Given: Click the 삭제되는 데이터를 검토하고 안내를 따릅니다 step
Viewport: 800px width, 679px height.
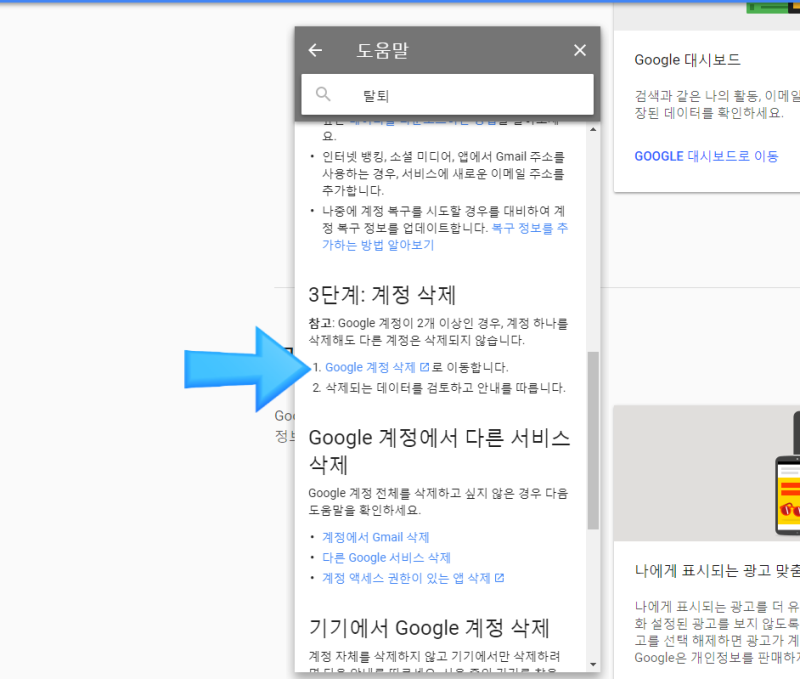Looking at the screenshot, I should [x=445, y=388].
